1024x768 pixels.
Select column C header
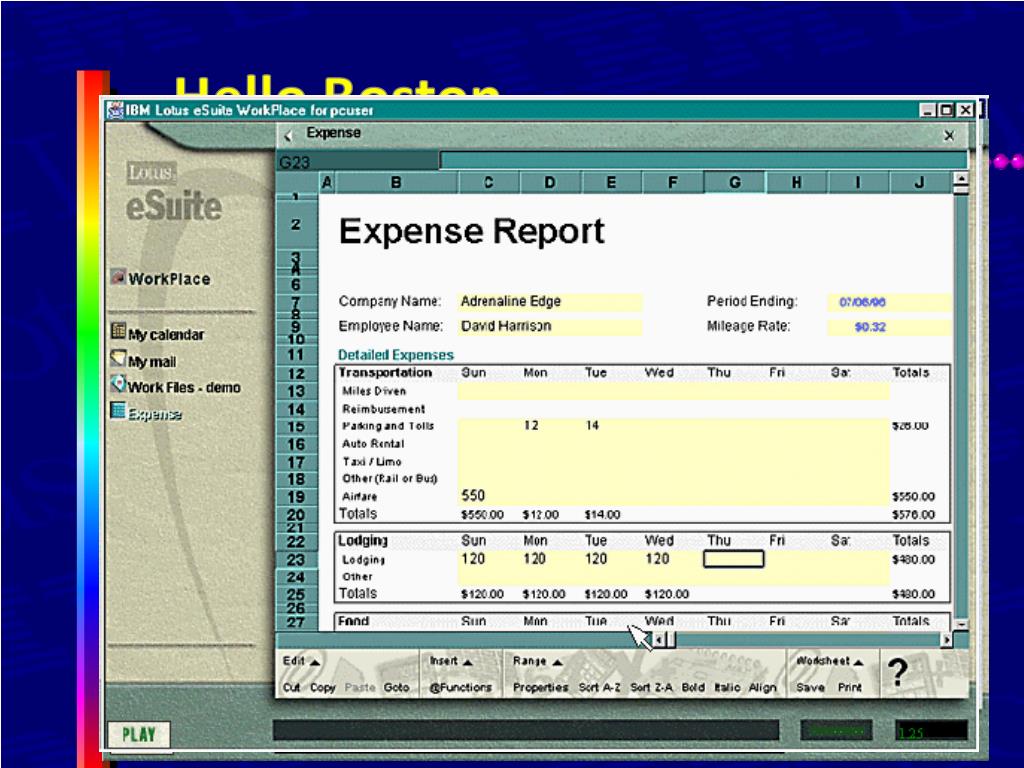pyautogui.click(x=488, y=183)
